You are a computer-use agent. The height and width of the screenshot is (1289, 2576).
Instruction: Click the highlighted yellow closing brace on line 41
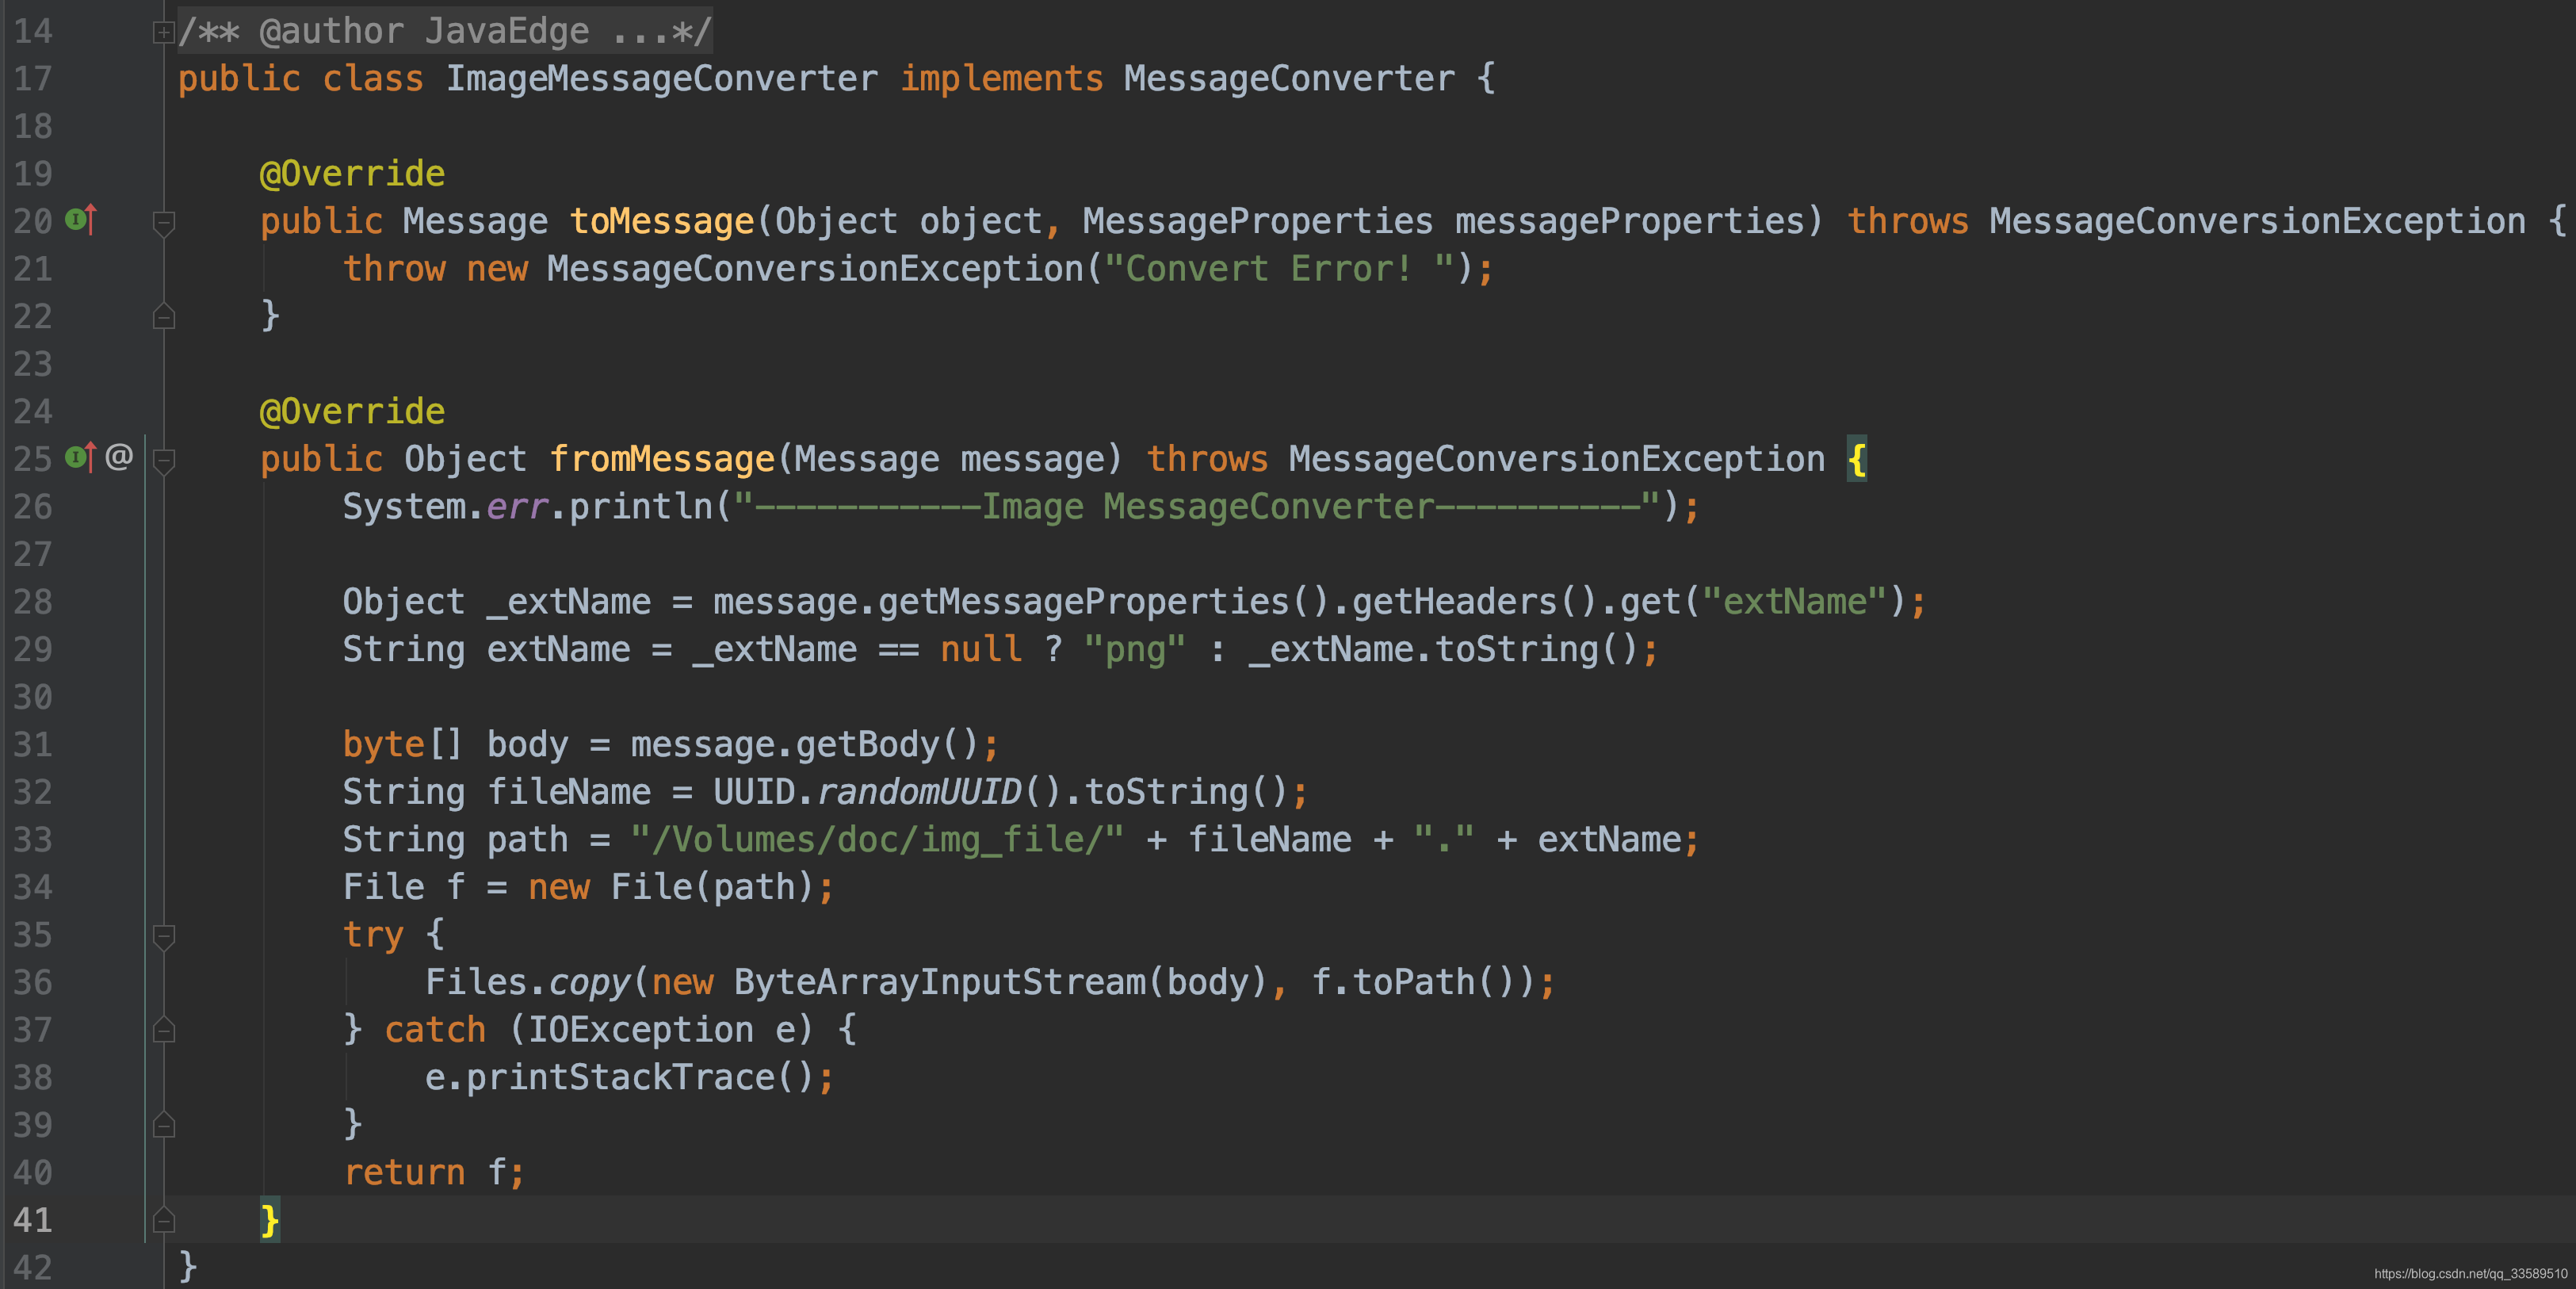[x=269, y=1220]
